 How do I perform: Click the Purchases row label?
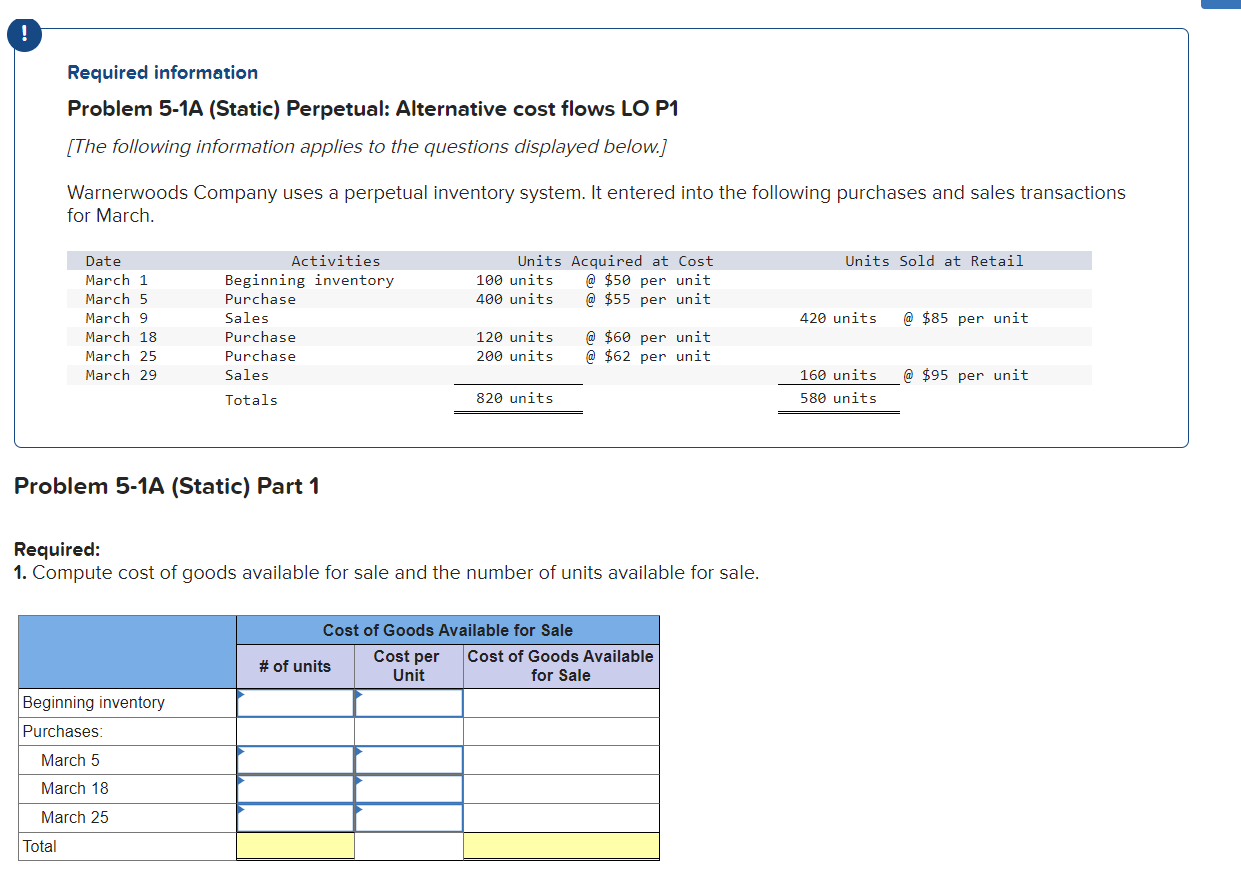pos(55,731)
